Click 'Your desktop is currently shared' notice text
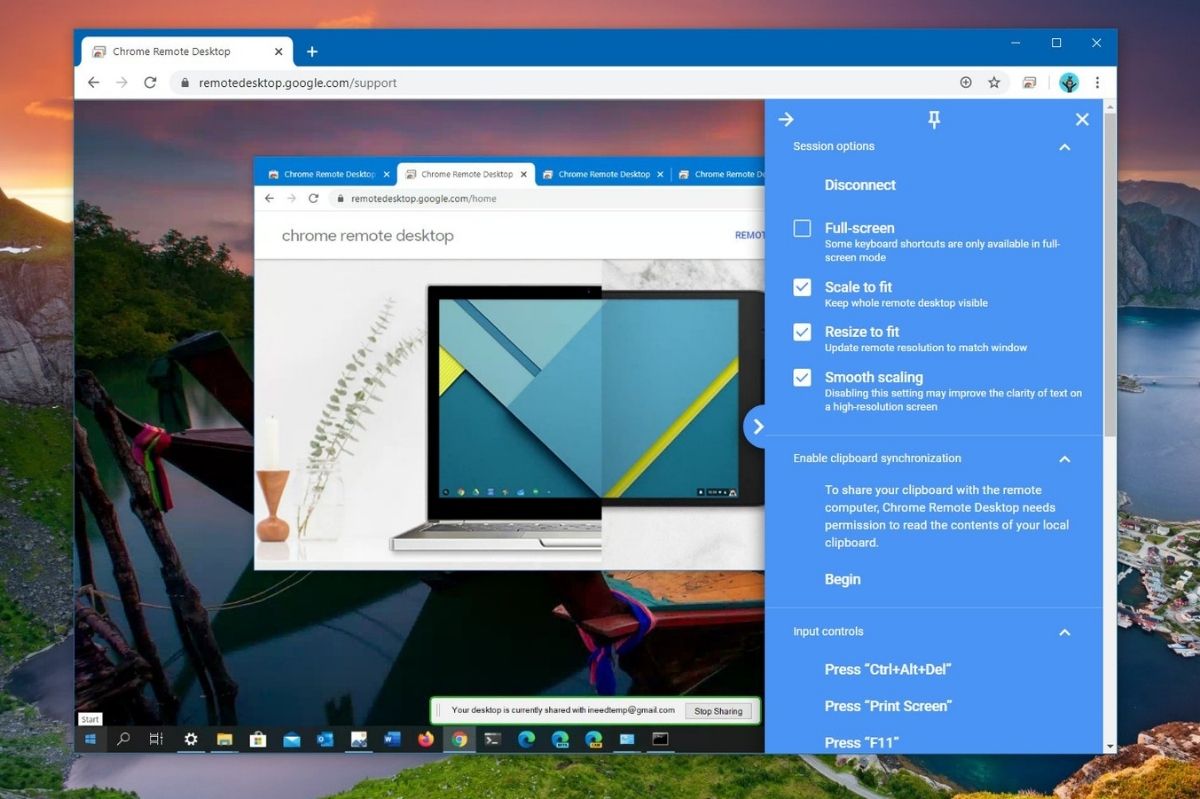 click(x=563, y=710)
